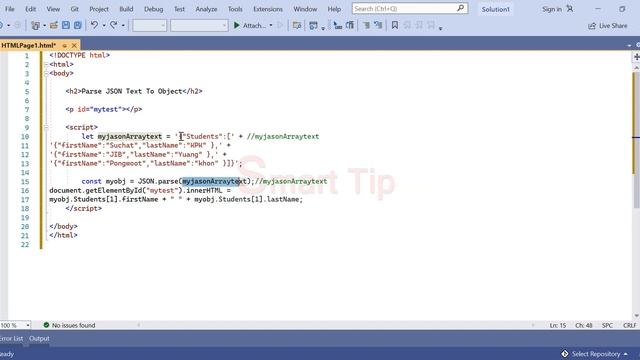Open the Attach button dropdown arrow

tap(271, 26)
